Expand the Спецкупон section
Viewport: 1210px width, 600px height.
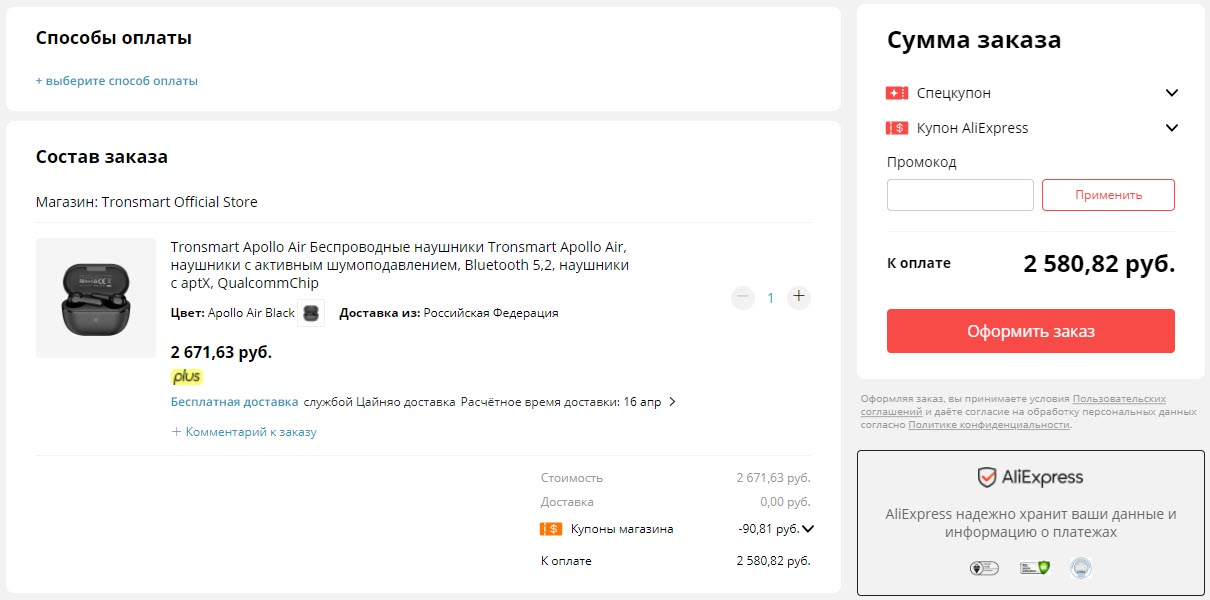[x=1171, y=92]
